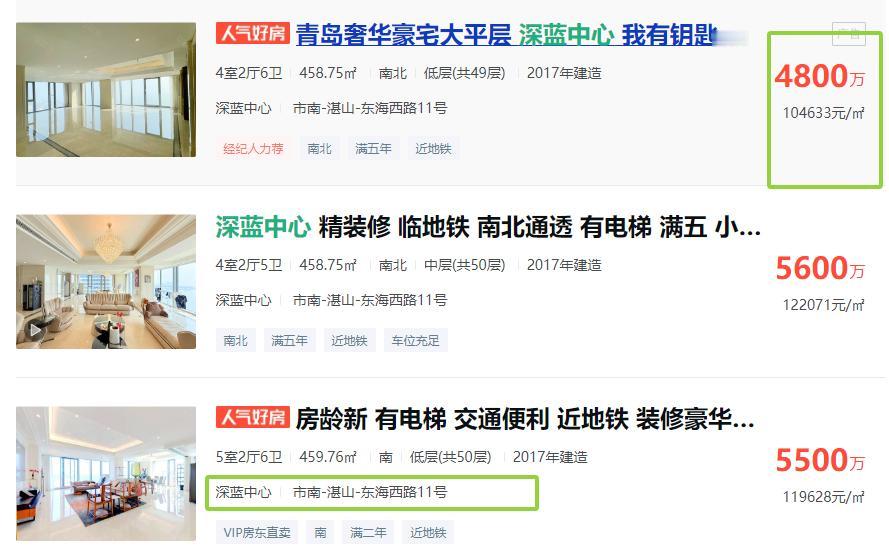Click the 满五年 tag in first listing
Screen dimensions: 889x555
[x=373, y=149]
